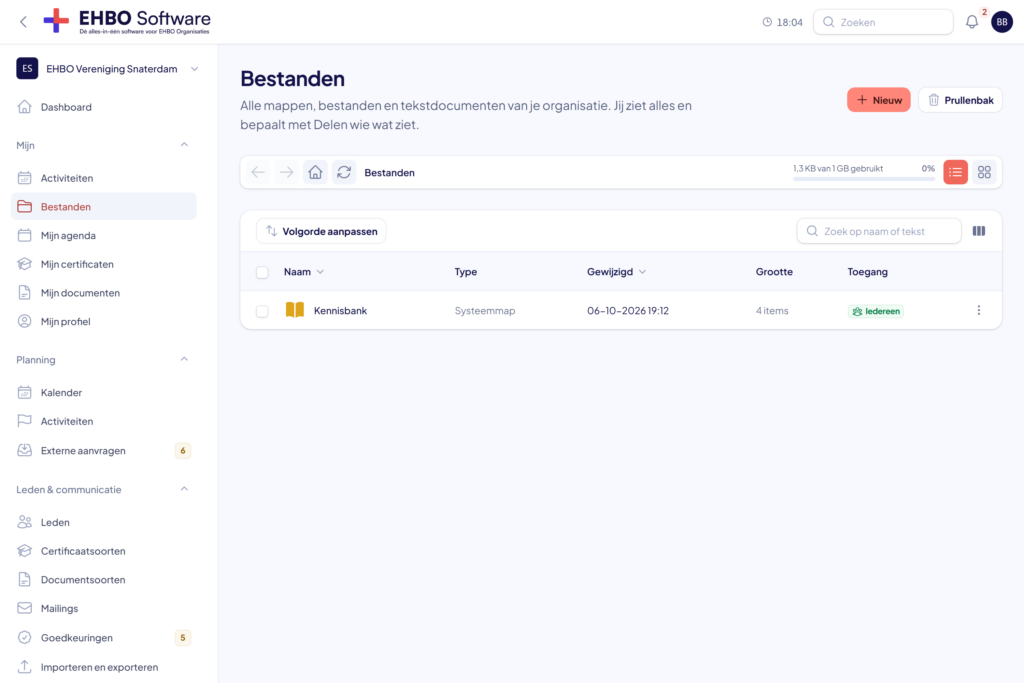Open Mailings in the sidebar

[x=104, y=609]
